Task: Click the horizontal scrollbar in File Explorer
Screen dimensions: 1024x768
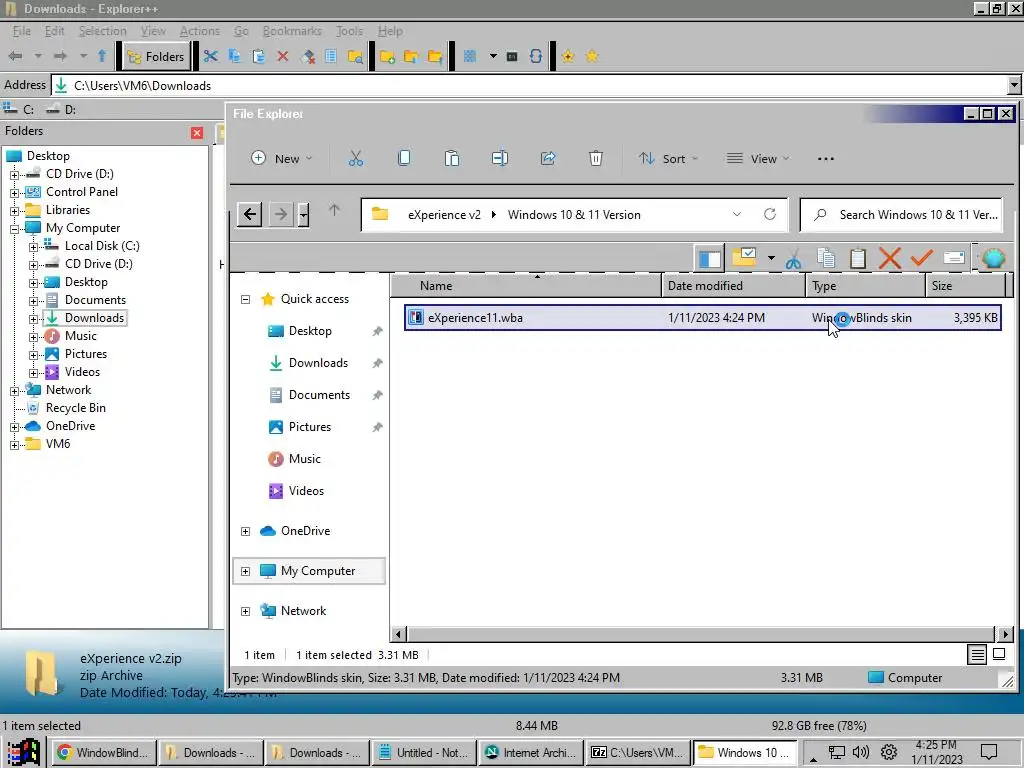Action: (x=702, y=633)
